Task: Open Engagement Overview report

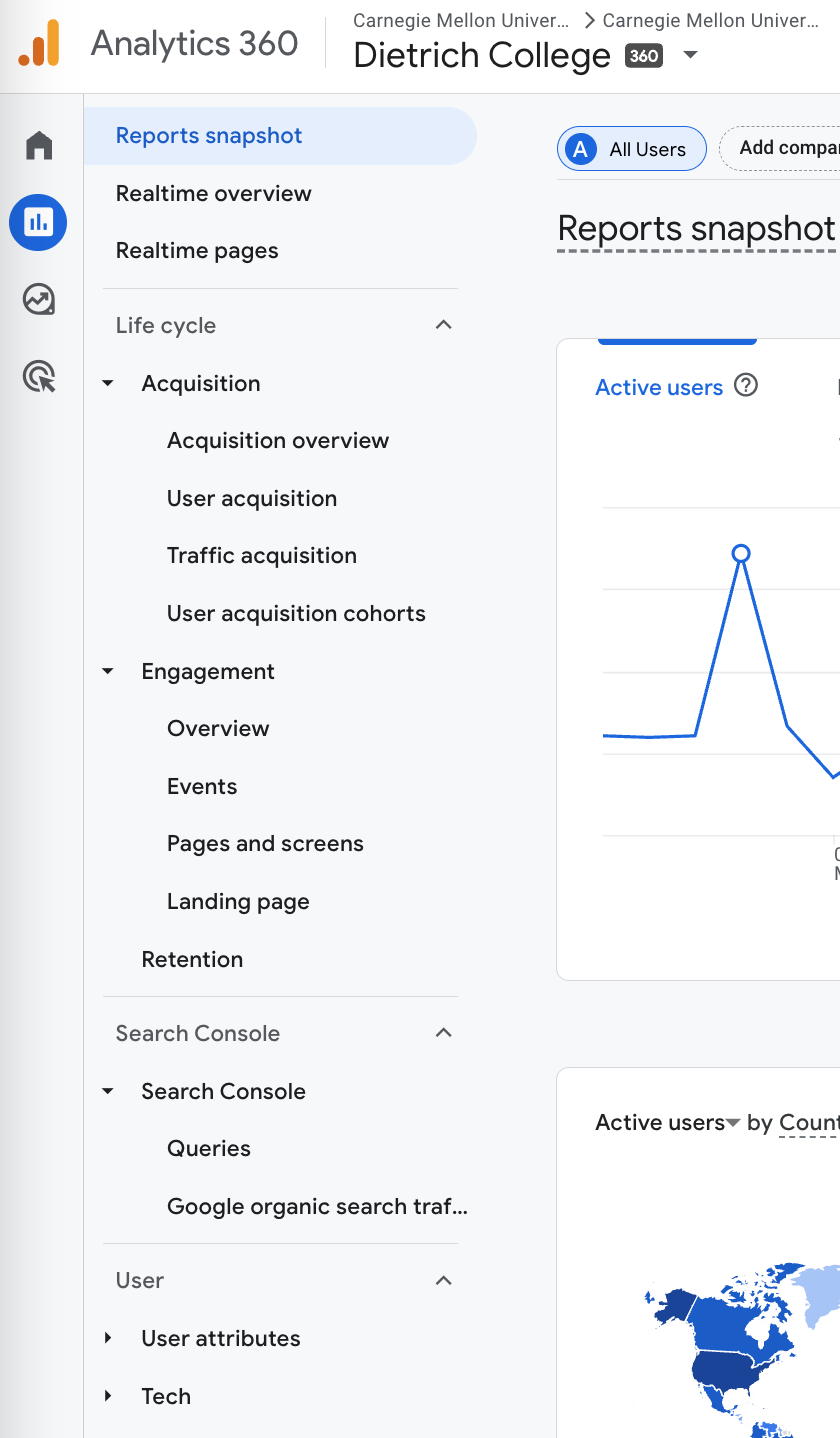Action: 218,728
